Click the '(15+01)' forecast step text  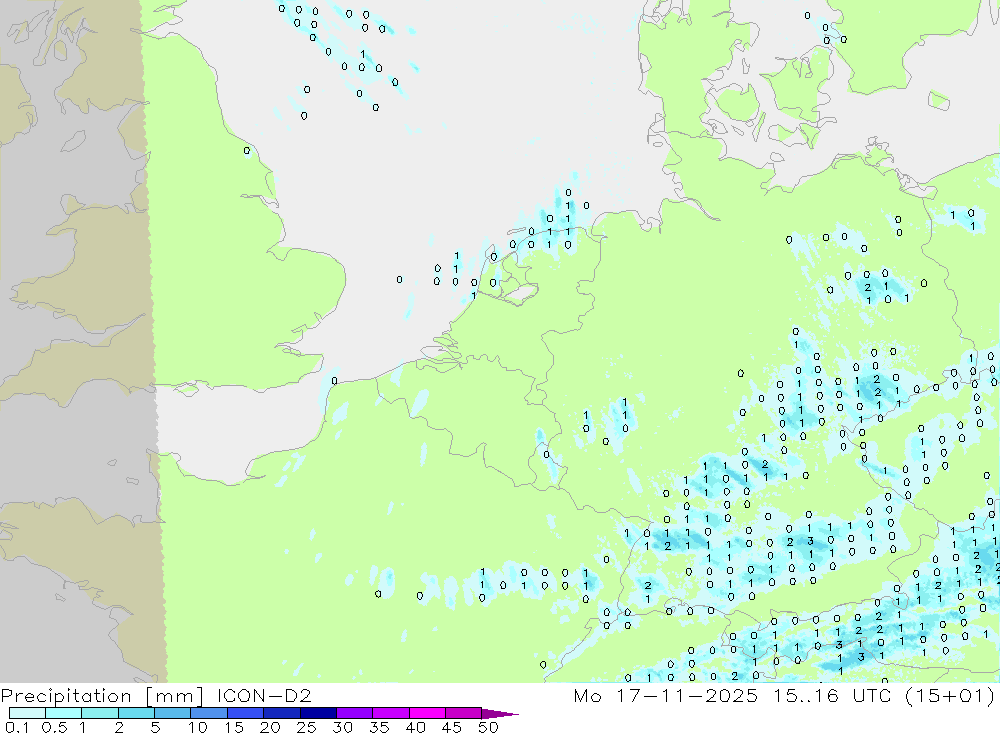(x=950, y=696)
